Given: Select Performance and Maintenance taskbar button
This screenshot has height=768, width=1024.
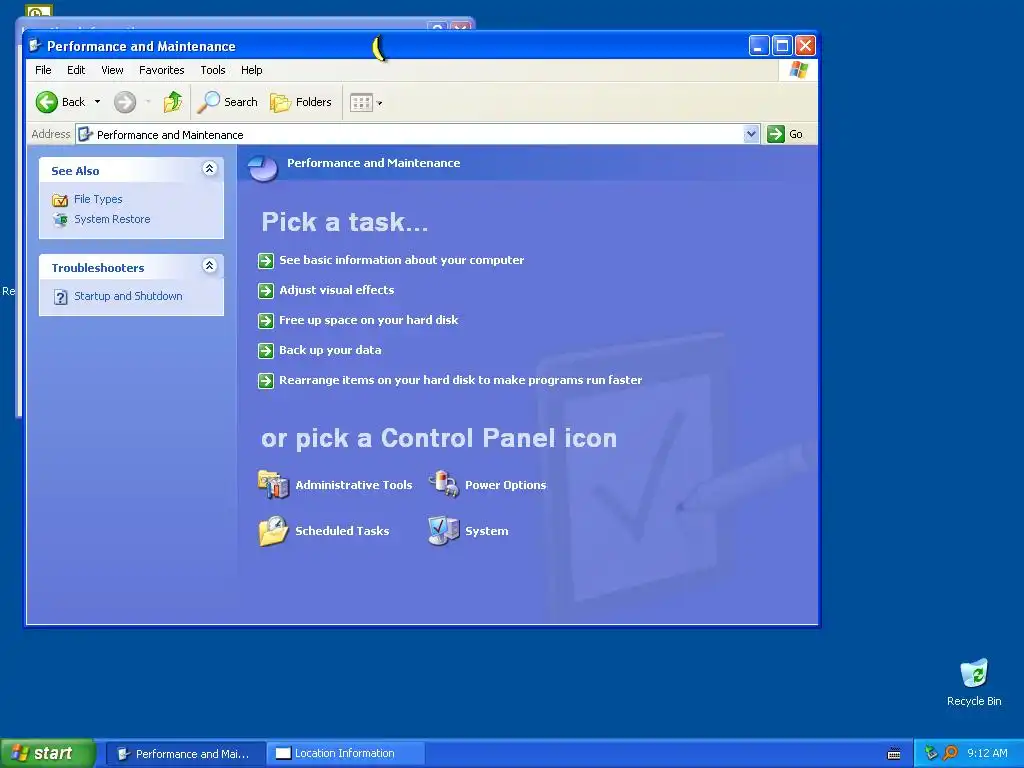Looking at the screenshot, I should pos(186,754).
